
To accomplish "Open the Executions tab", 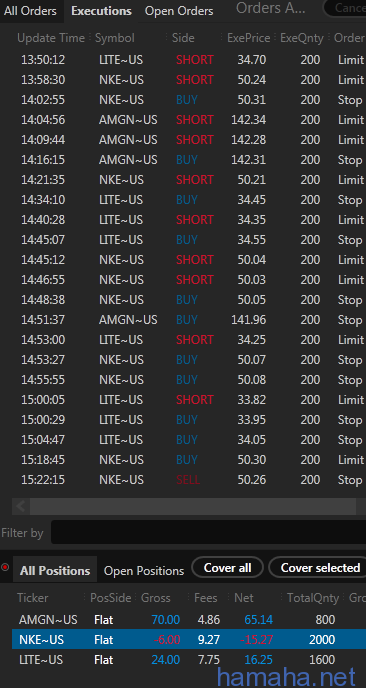I will coord(101,11).
